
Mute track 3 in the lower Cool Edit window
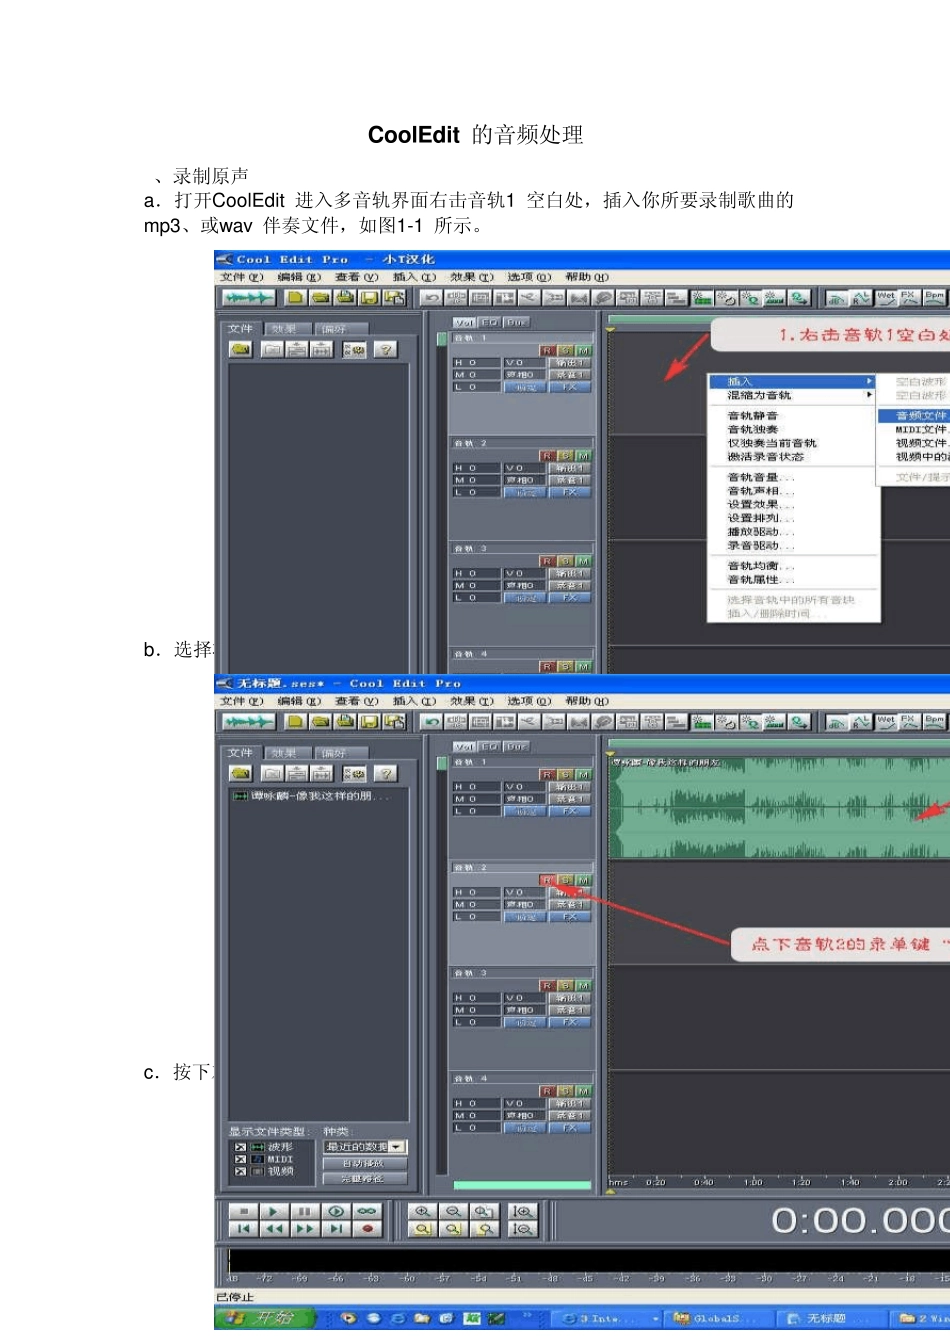tap(583, 986)
